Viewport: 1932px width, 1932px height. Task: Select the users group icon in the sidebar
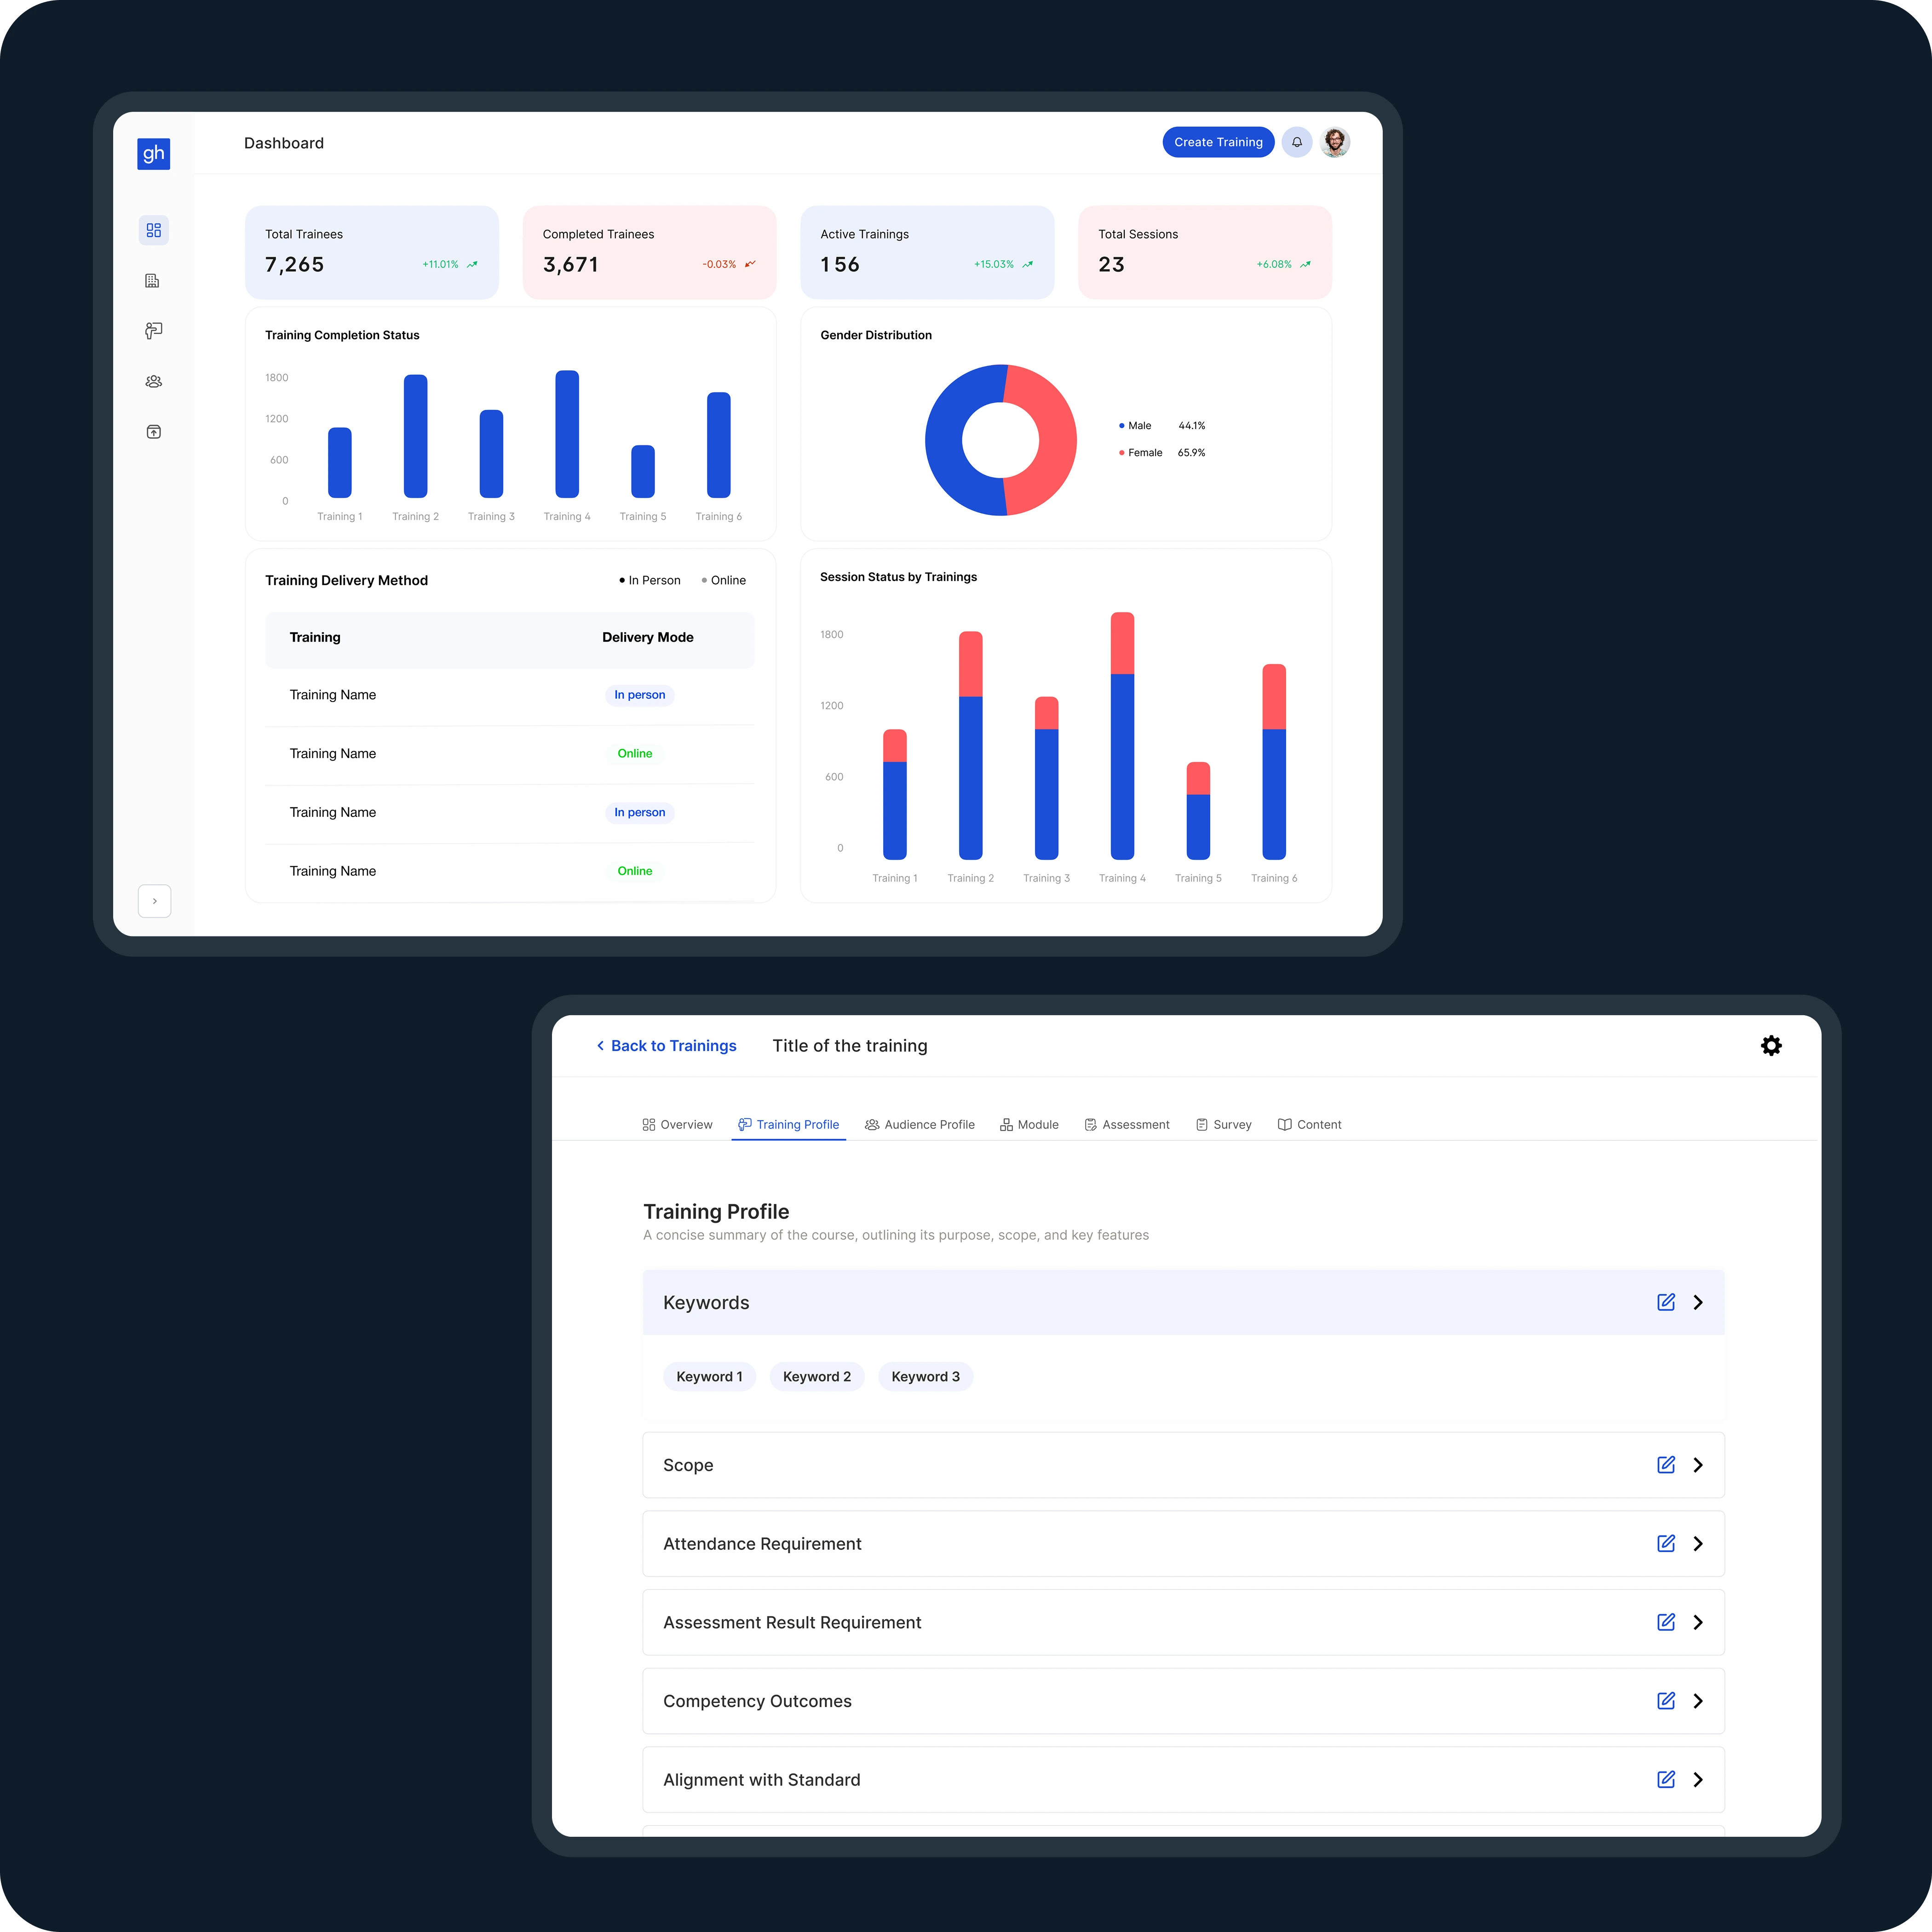[154, 381]
